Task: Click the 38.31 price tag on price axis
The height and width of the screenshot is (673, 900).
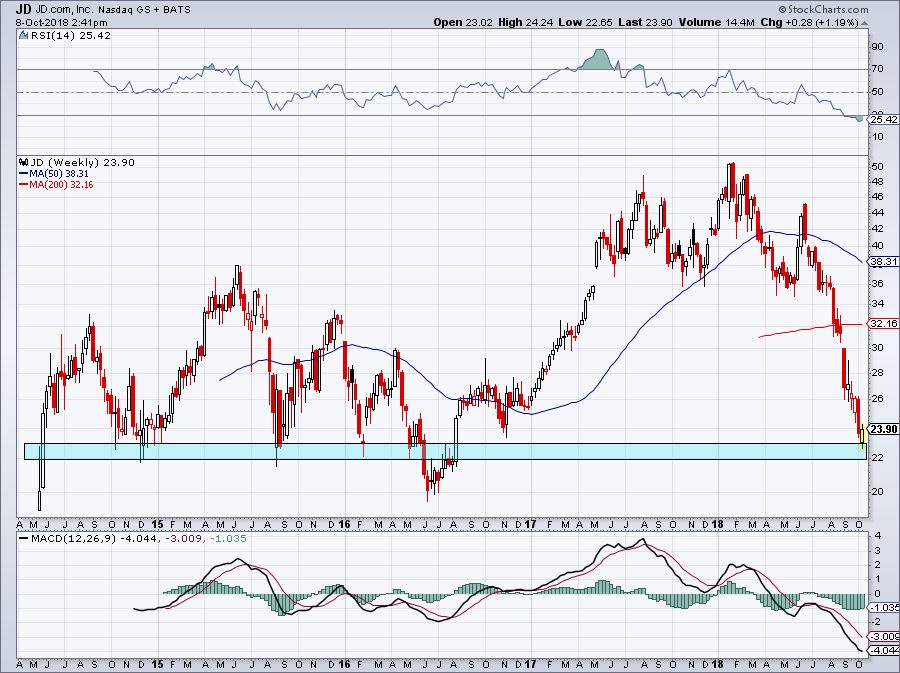Action: pyautogui.click(x=883, y=262)
